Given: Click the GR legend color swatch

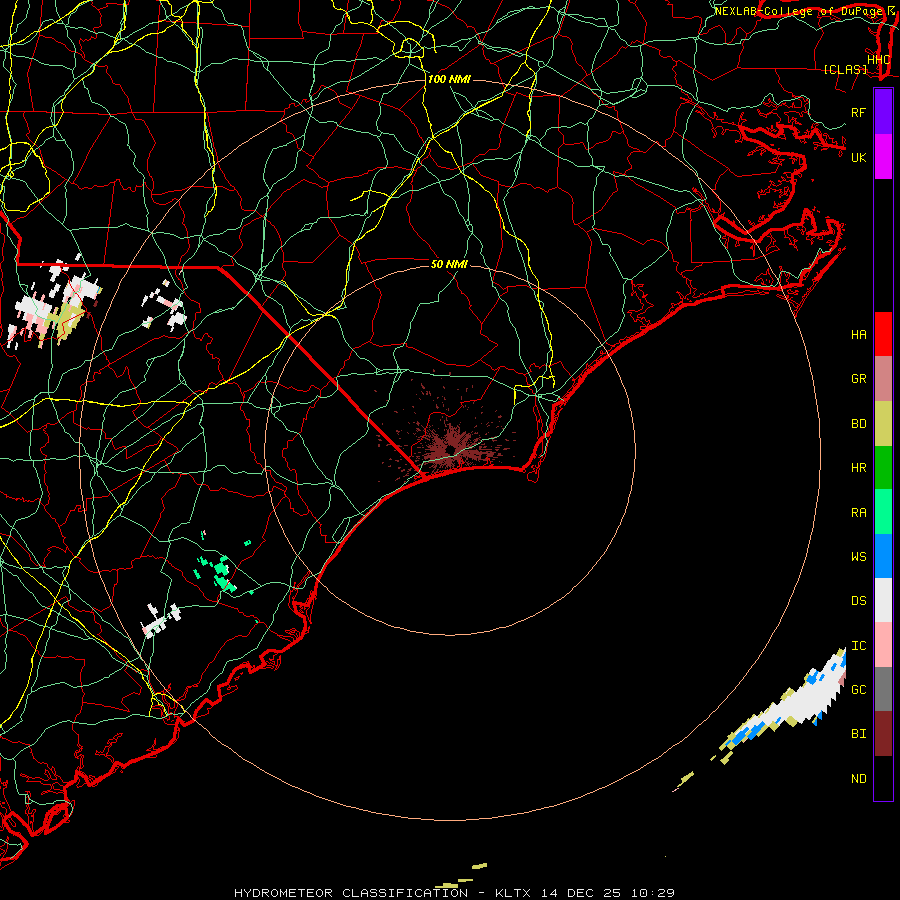Looking at the screenshot, I should [x=883, y=379].
